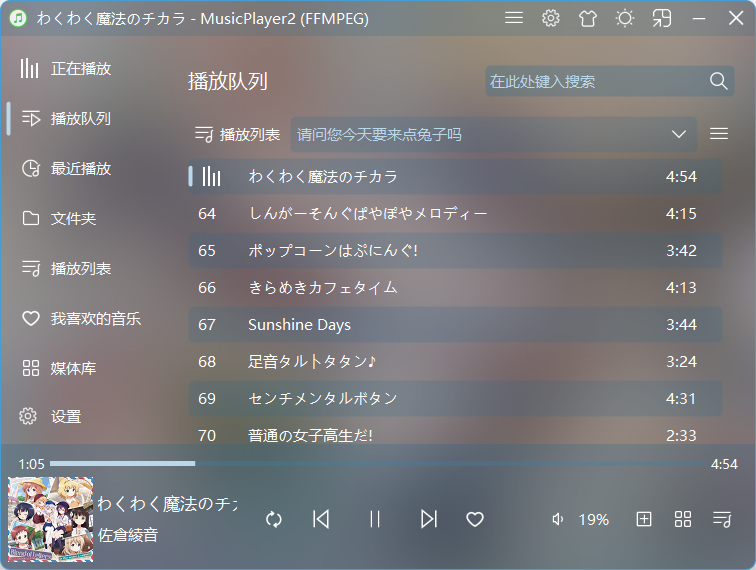Open settings gear in title bar
Image resolution: width=756 pixels, height=570 pixels.
pyautogui.click(x=551, y=18)
